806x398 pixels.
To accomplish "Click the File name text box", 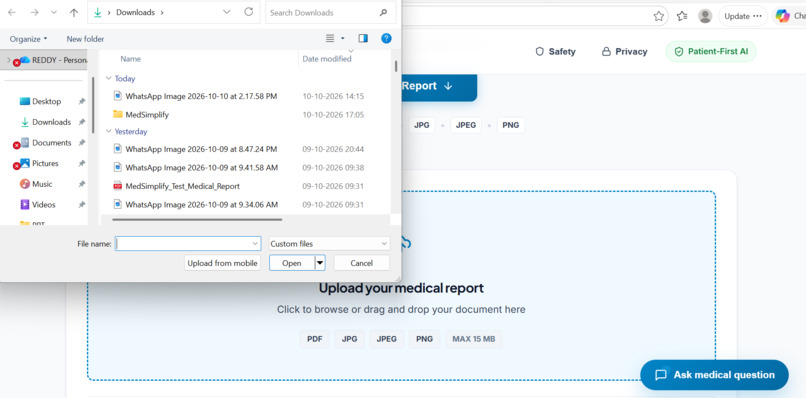I will tap(188, 244).
